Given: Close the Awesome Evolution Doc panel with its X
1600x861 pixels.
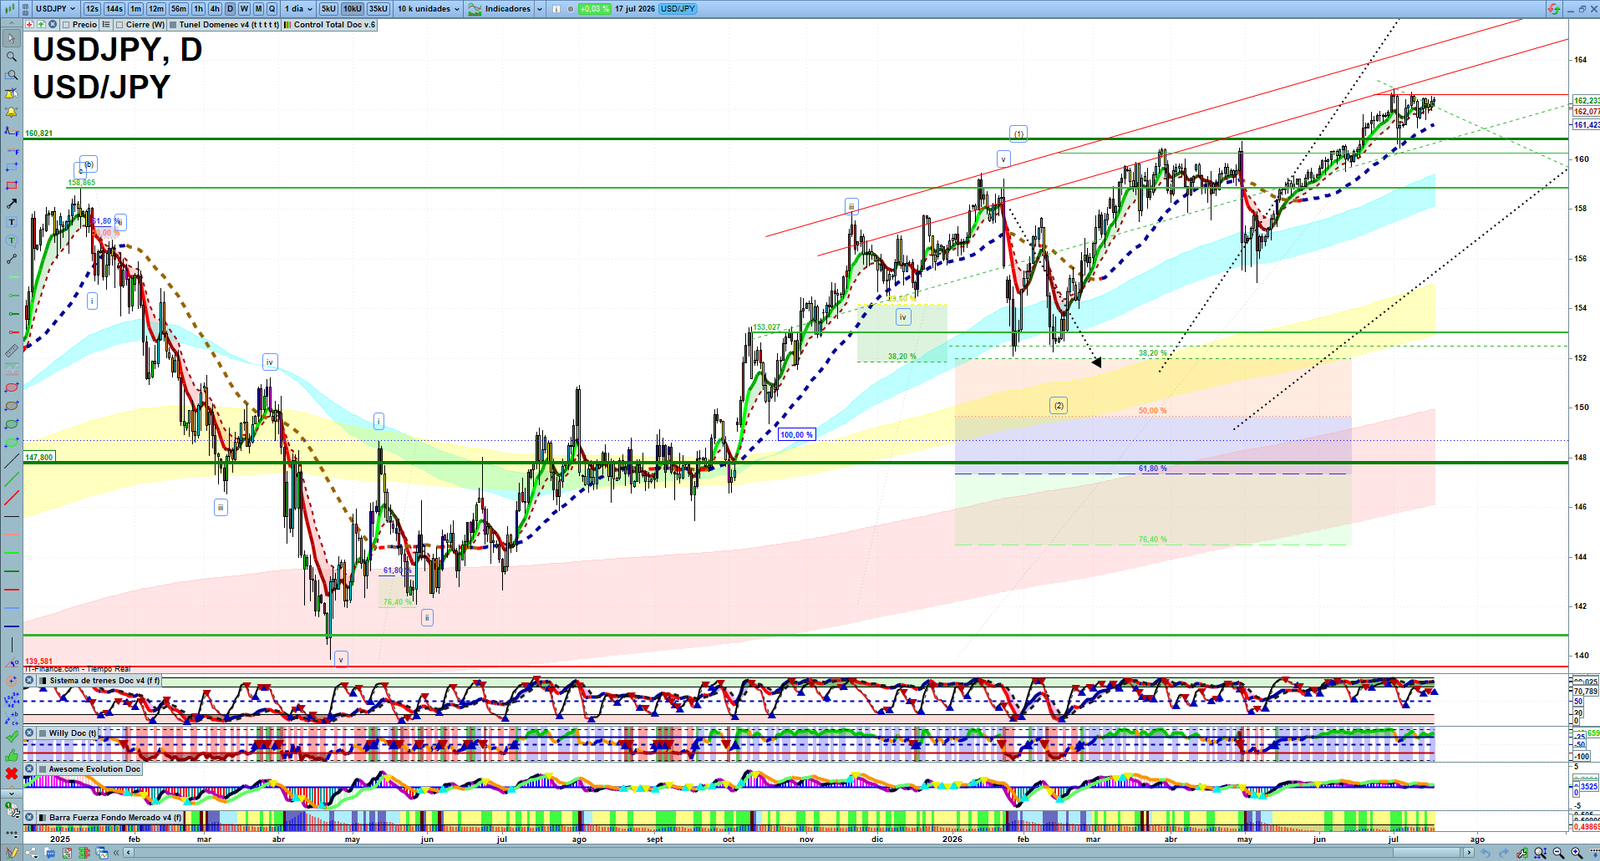Looking at the screenshot, I should pyautogui.click(x=30, y=769).
